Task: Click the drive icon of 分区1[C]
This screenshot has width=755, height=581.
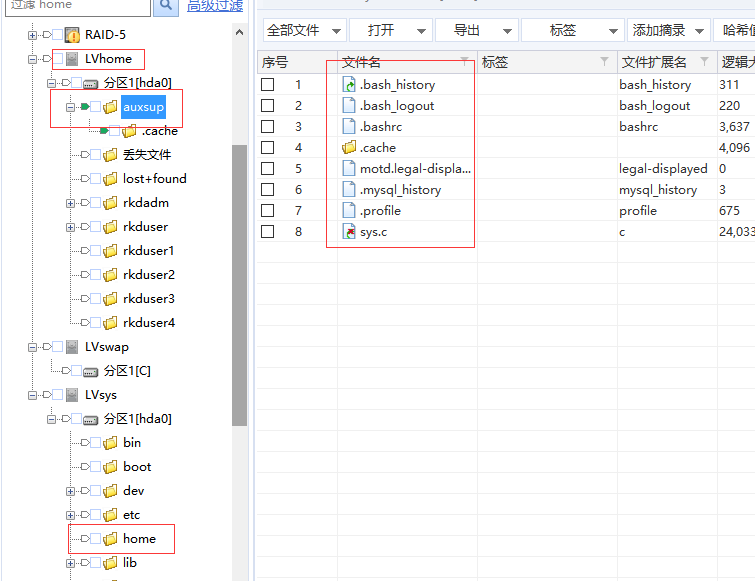Action: (91, 372)
